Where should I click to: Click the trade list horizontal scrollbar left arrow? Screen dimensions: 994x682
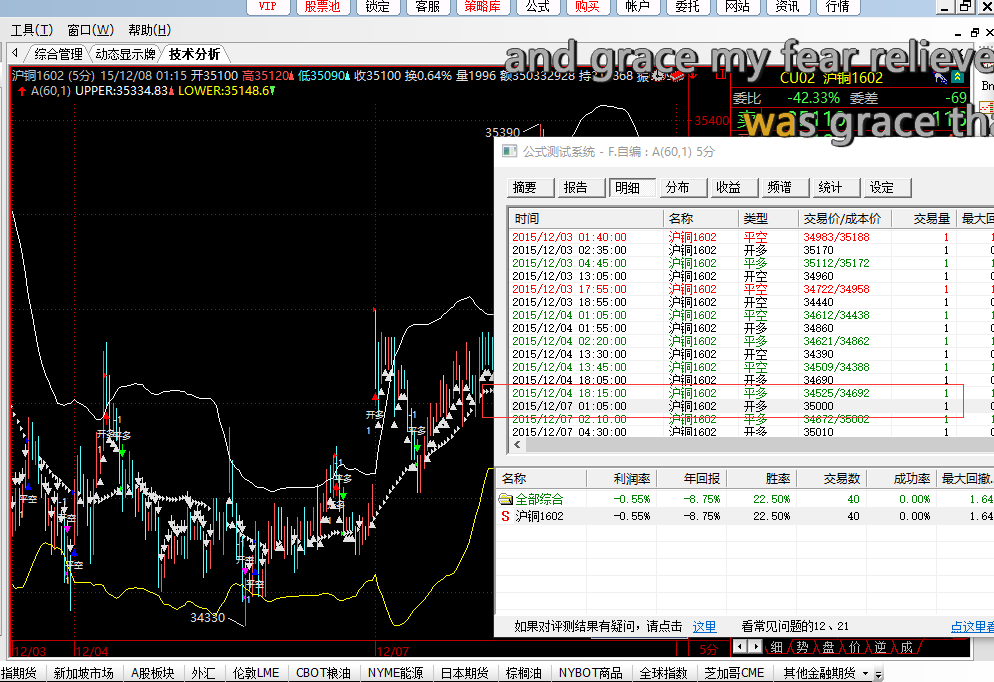[x=517, y=445]
